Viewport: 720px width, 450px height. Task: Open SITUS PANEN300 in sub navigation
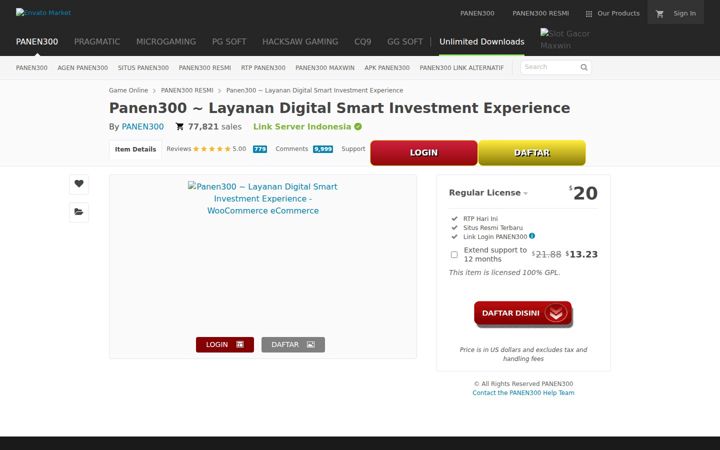point(143,68)
